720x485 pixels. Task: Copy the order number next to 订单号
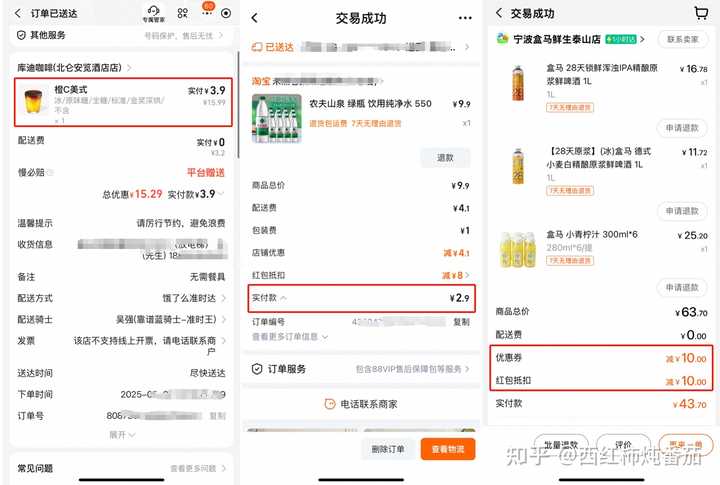[218, 416]
